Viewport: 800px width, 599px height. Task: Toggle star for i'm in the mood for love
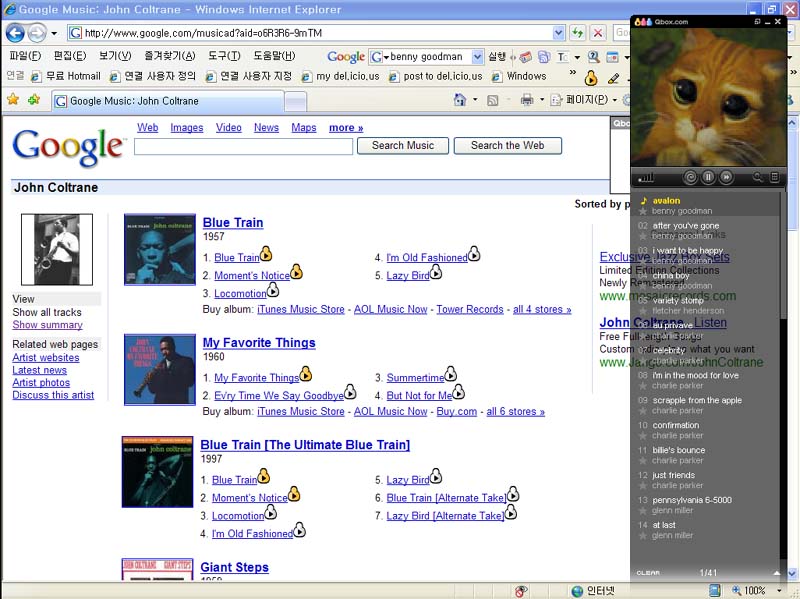643,386
